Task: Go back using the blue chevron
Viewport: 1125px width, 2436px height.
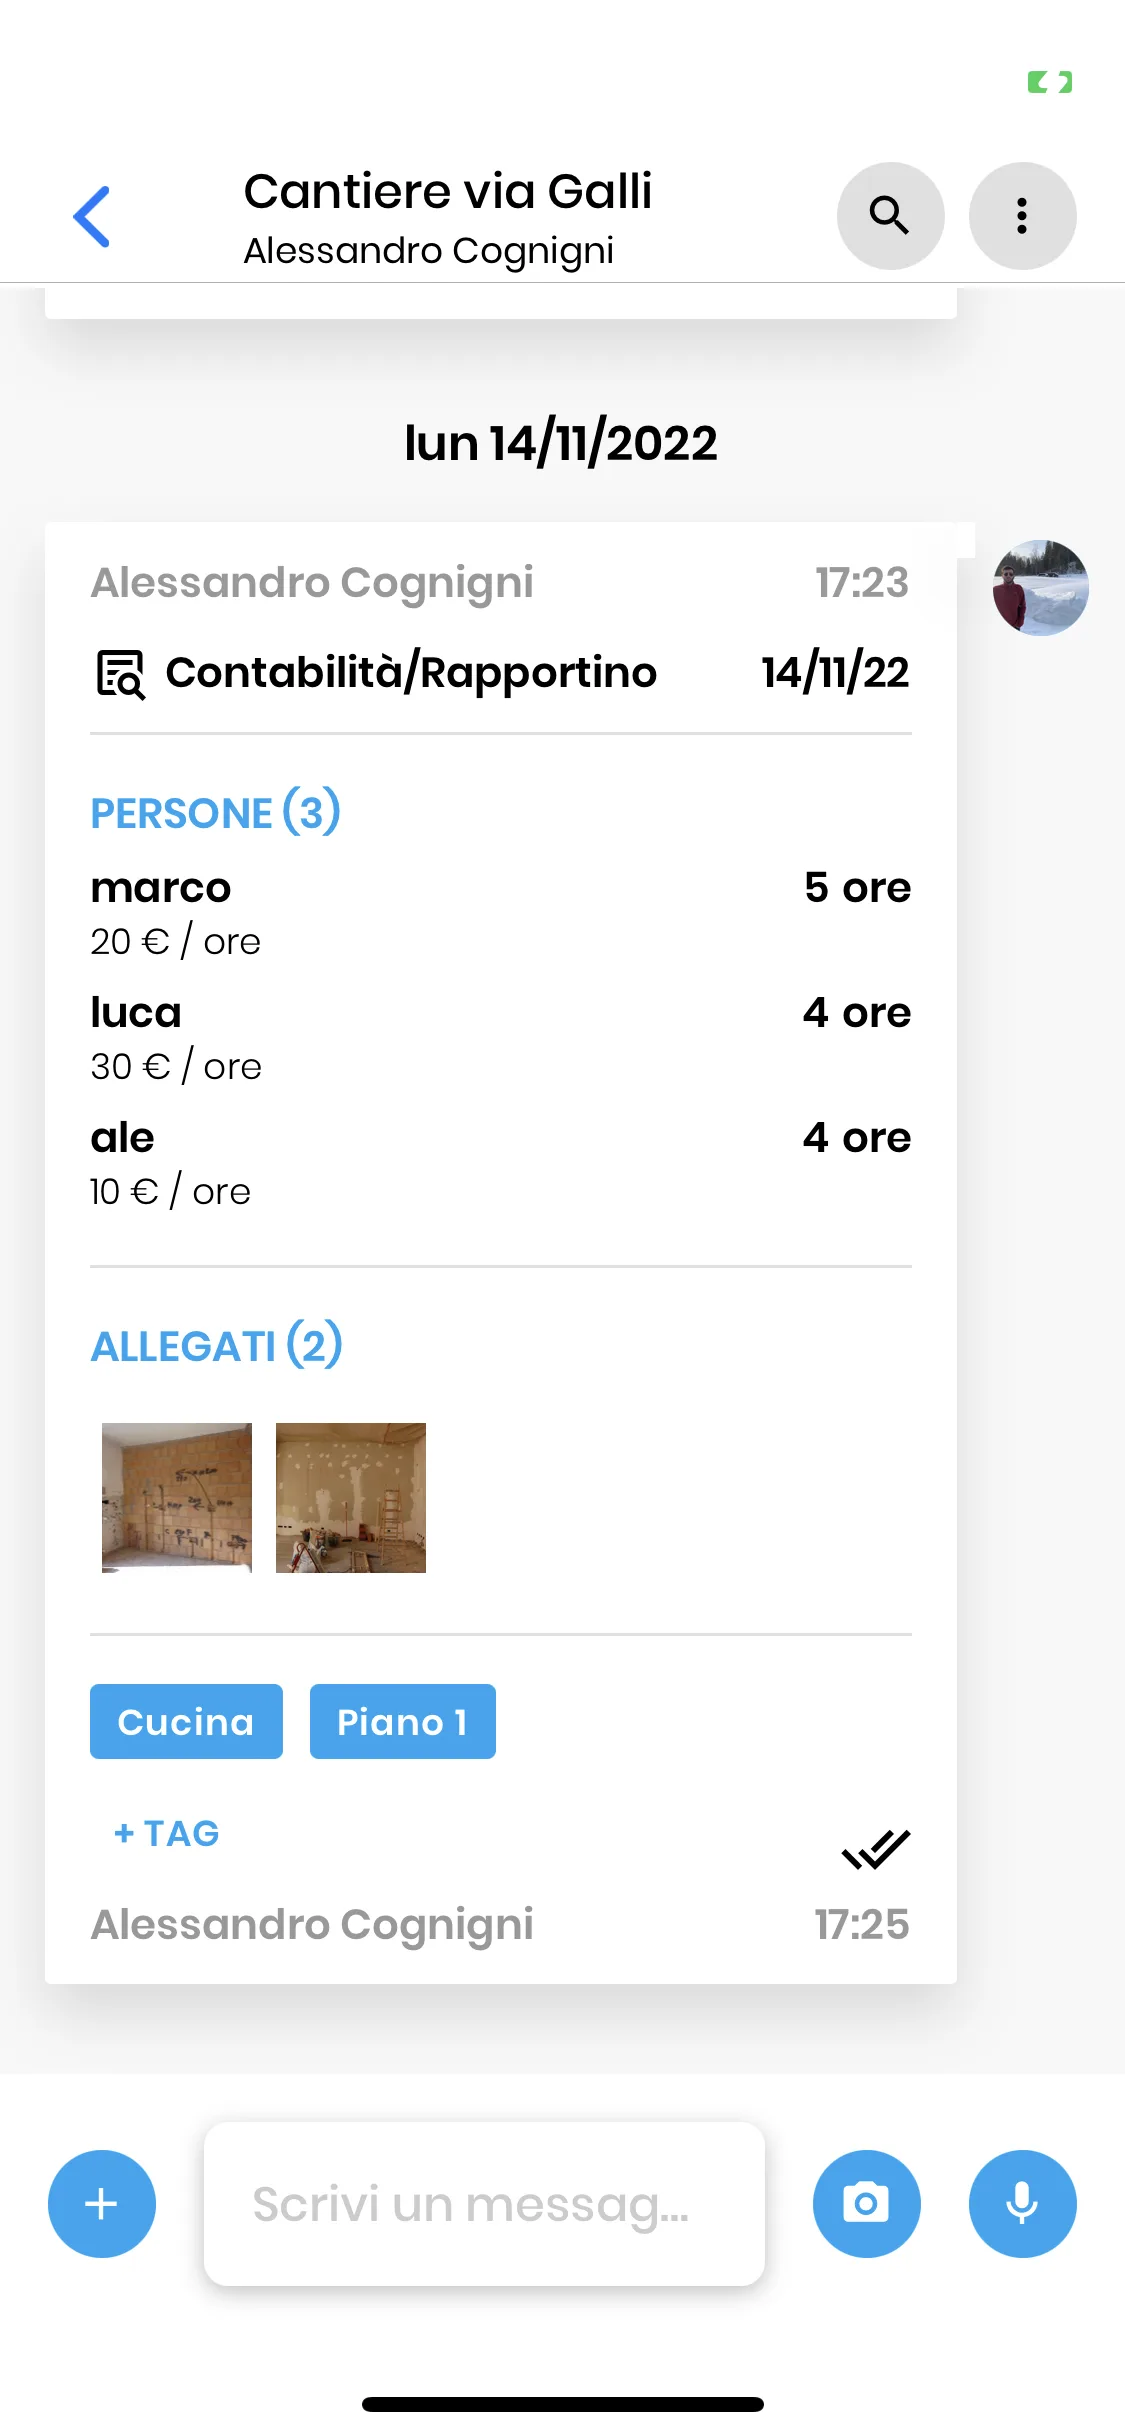Action: tap(92, 216)
